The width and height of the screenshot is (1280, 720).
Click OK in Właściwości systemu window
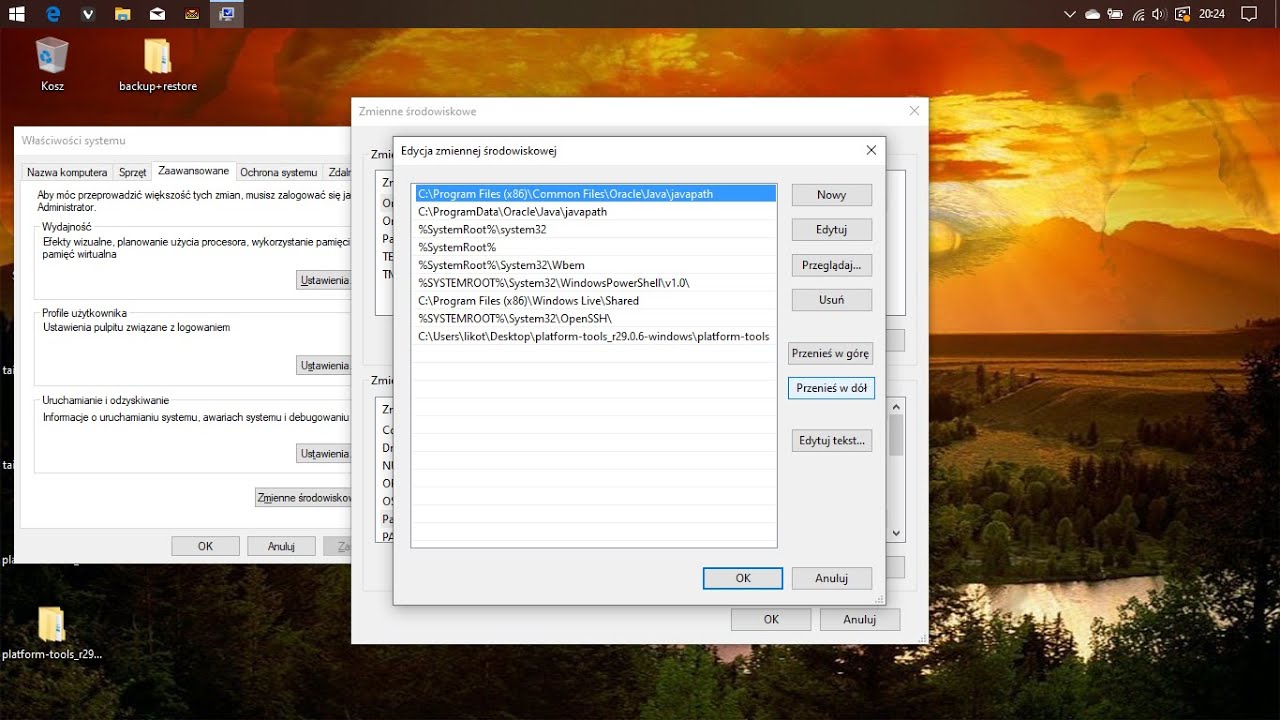click(205, 546)
